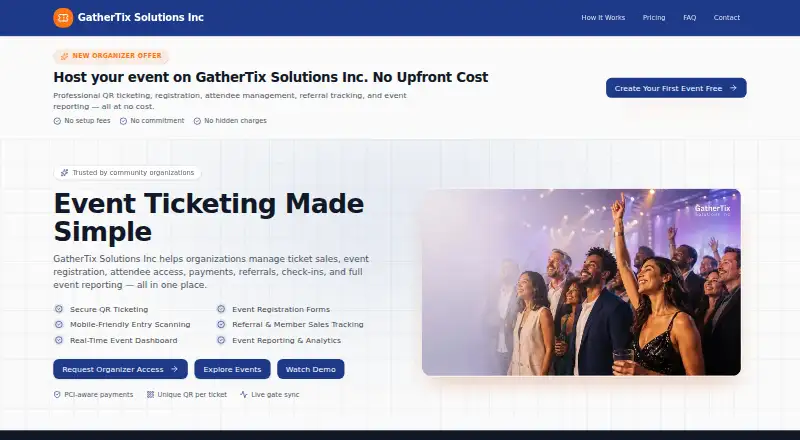The height and width of the screenshot is (440, 800).
Task: Click the sparkle icon in the Trusted badge
Action: click(x=64, y=173)
